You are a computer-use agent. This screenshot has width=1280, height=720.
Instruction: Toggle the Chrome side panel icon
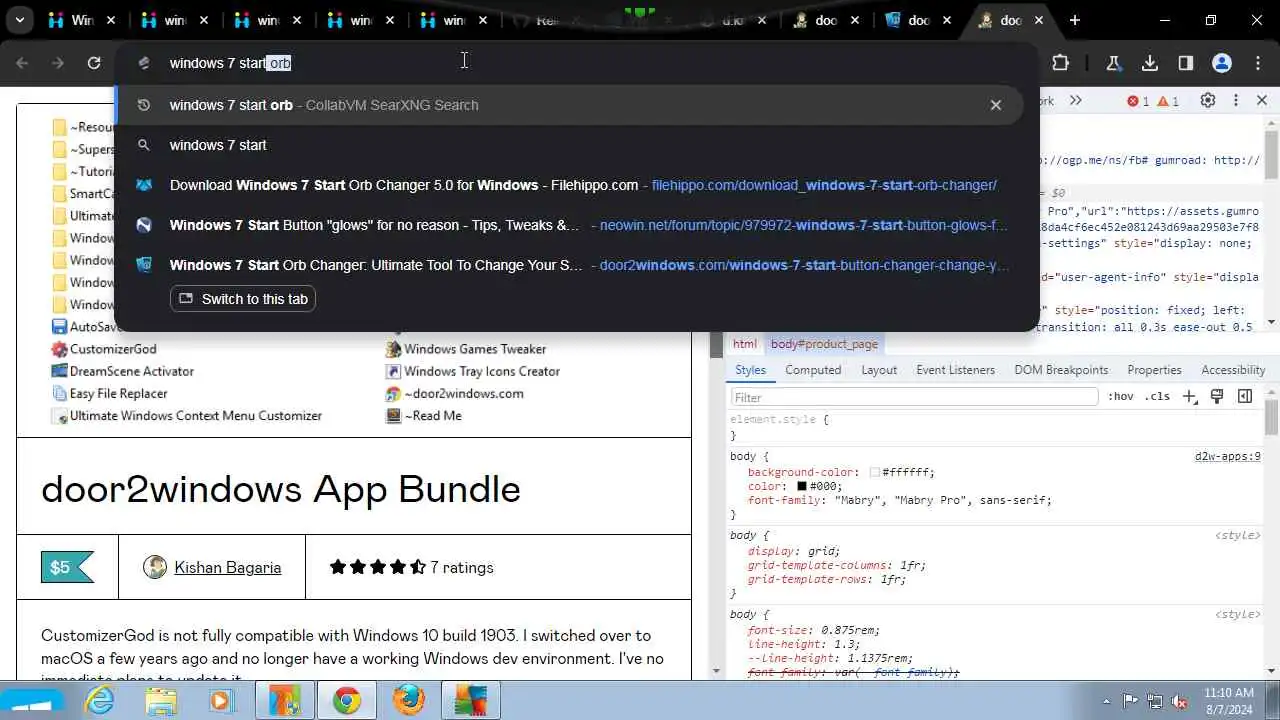(1186, 63)
